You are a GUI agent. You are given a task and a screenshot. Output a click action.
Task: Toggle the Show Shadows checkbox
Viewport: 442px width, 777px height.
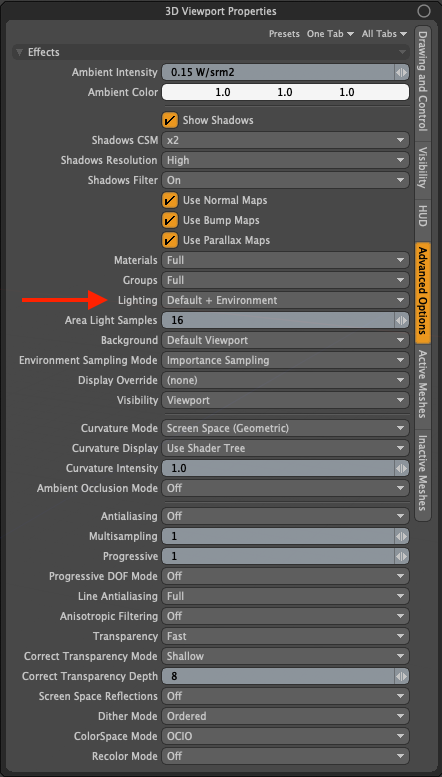click(x=170, y=120)
